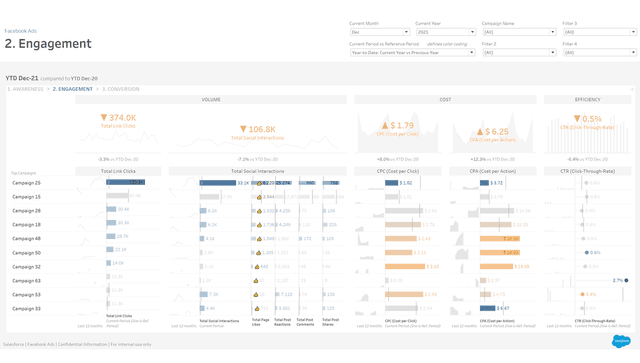Click the thumbs-up icon in Campaign 33 row

click(x=257, y=309)
